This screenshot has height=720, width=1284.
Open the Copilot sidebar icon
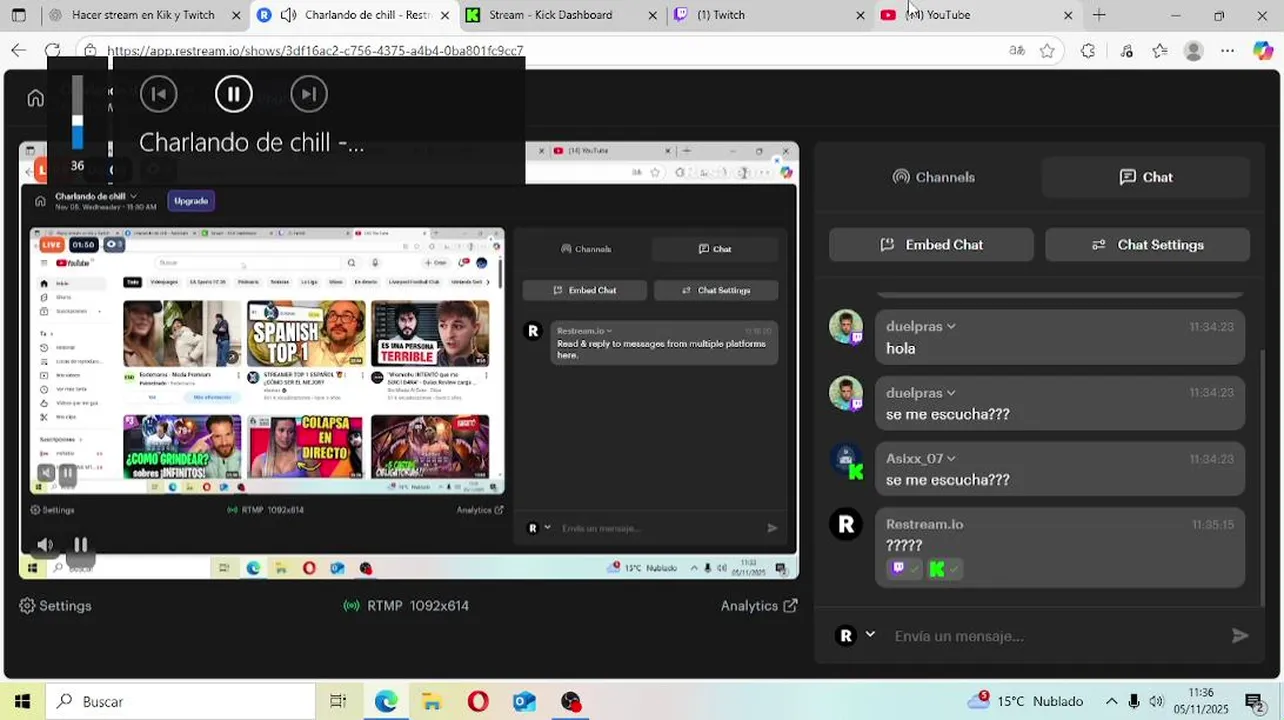[x=1263, y=51]
